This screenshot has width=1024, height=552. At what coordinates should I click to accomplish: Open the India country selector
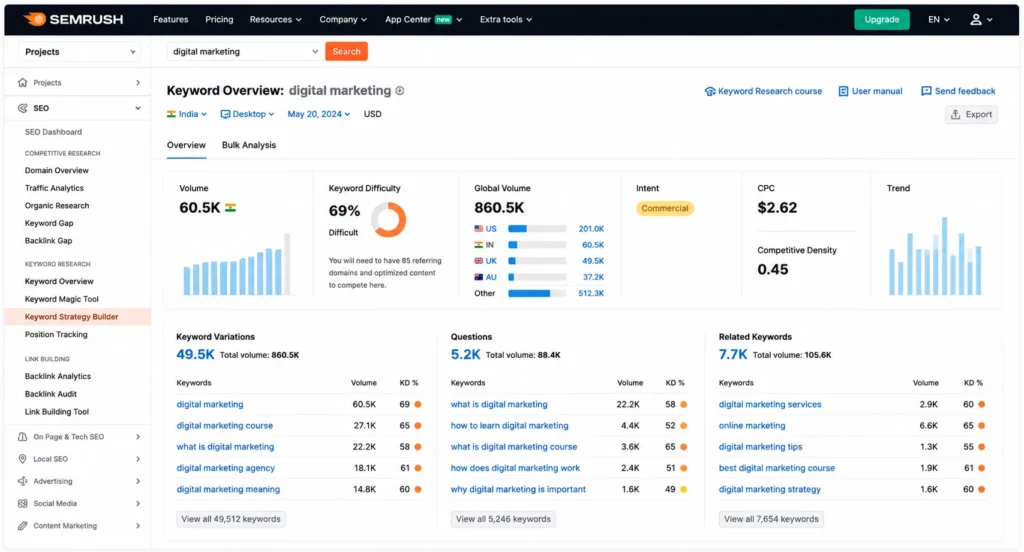click(187, 114)
